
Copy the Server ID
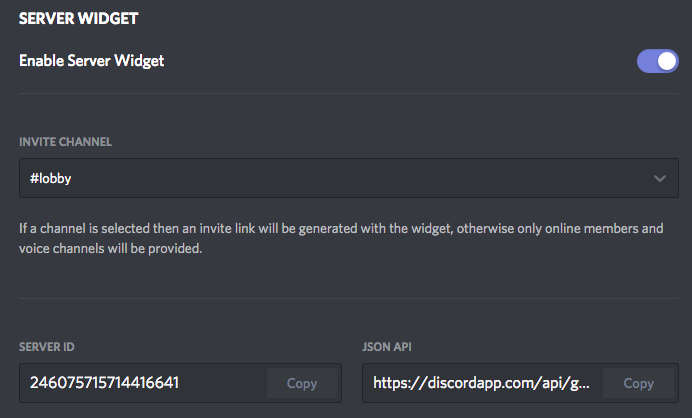(301, 382)
